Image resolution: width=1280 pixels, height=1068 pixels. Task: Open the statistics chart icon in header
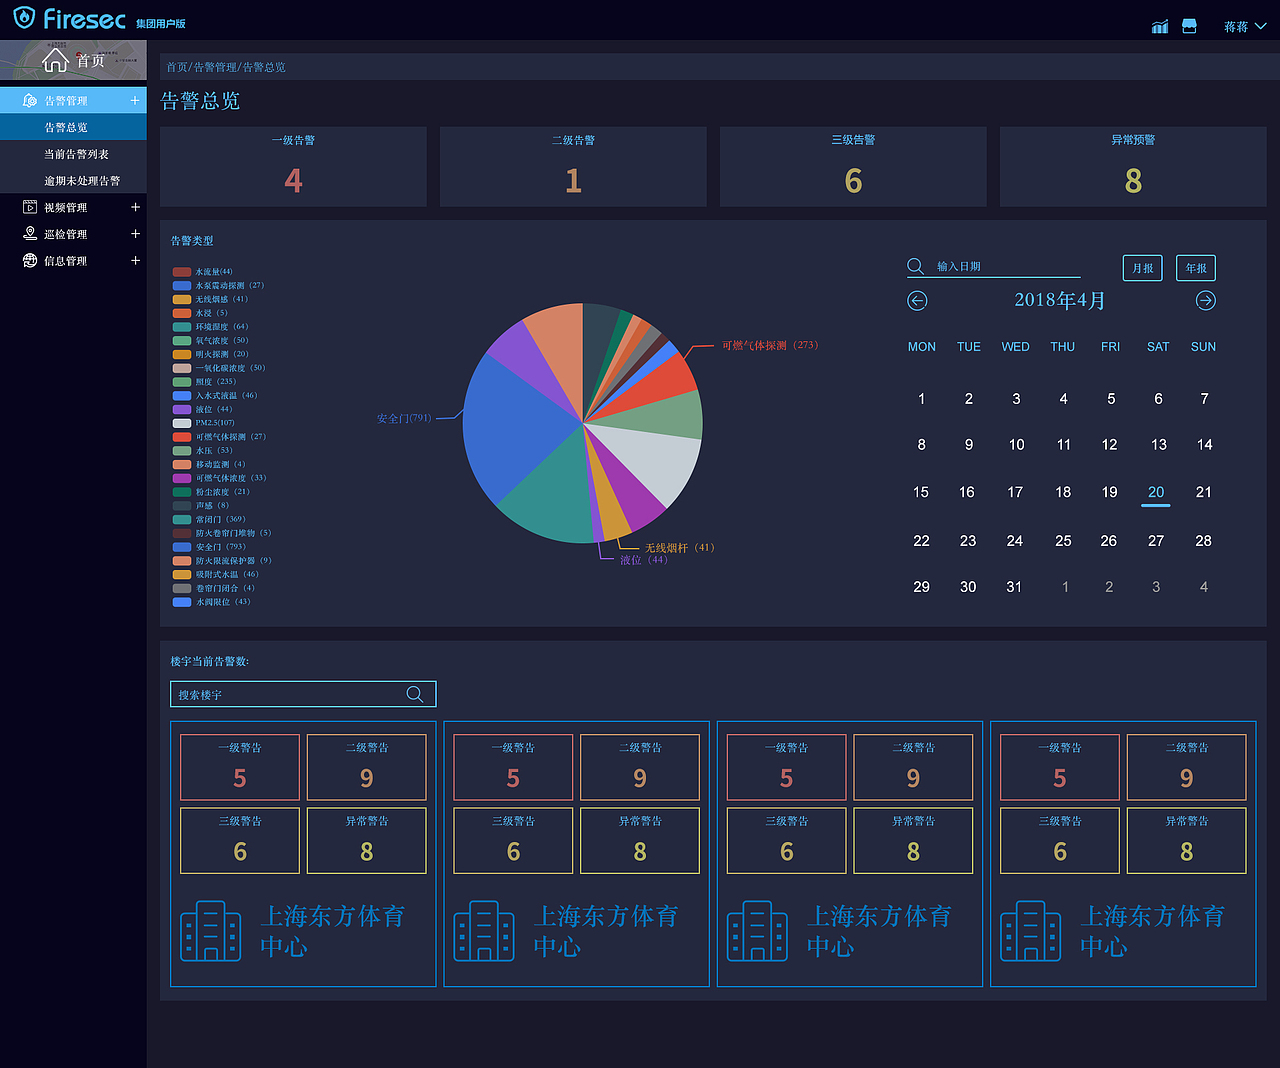coord(1160,26)
